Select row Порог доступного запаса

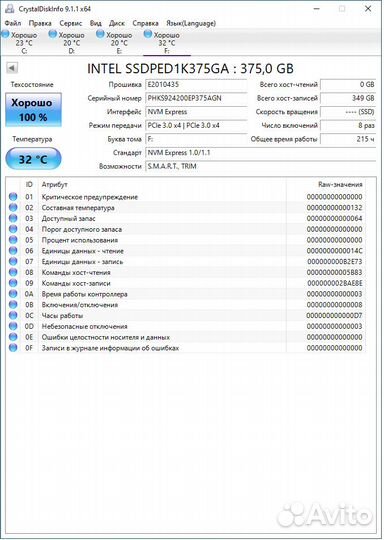pyautogui.click(x=186, y=229)
